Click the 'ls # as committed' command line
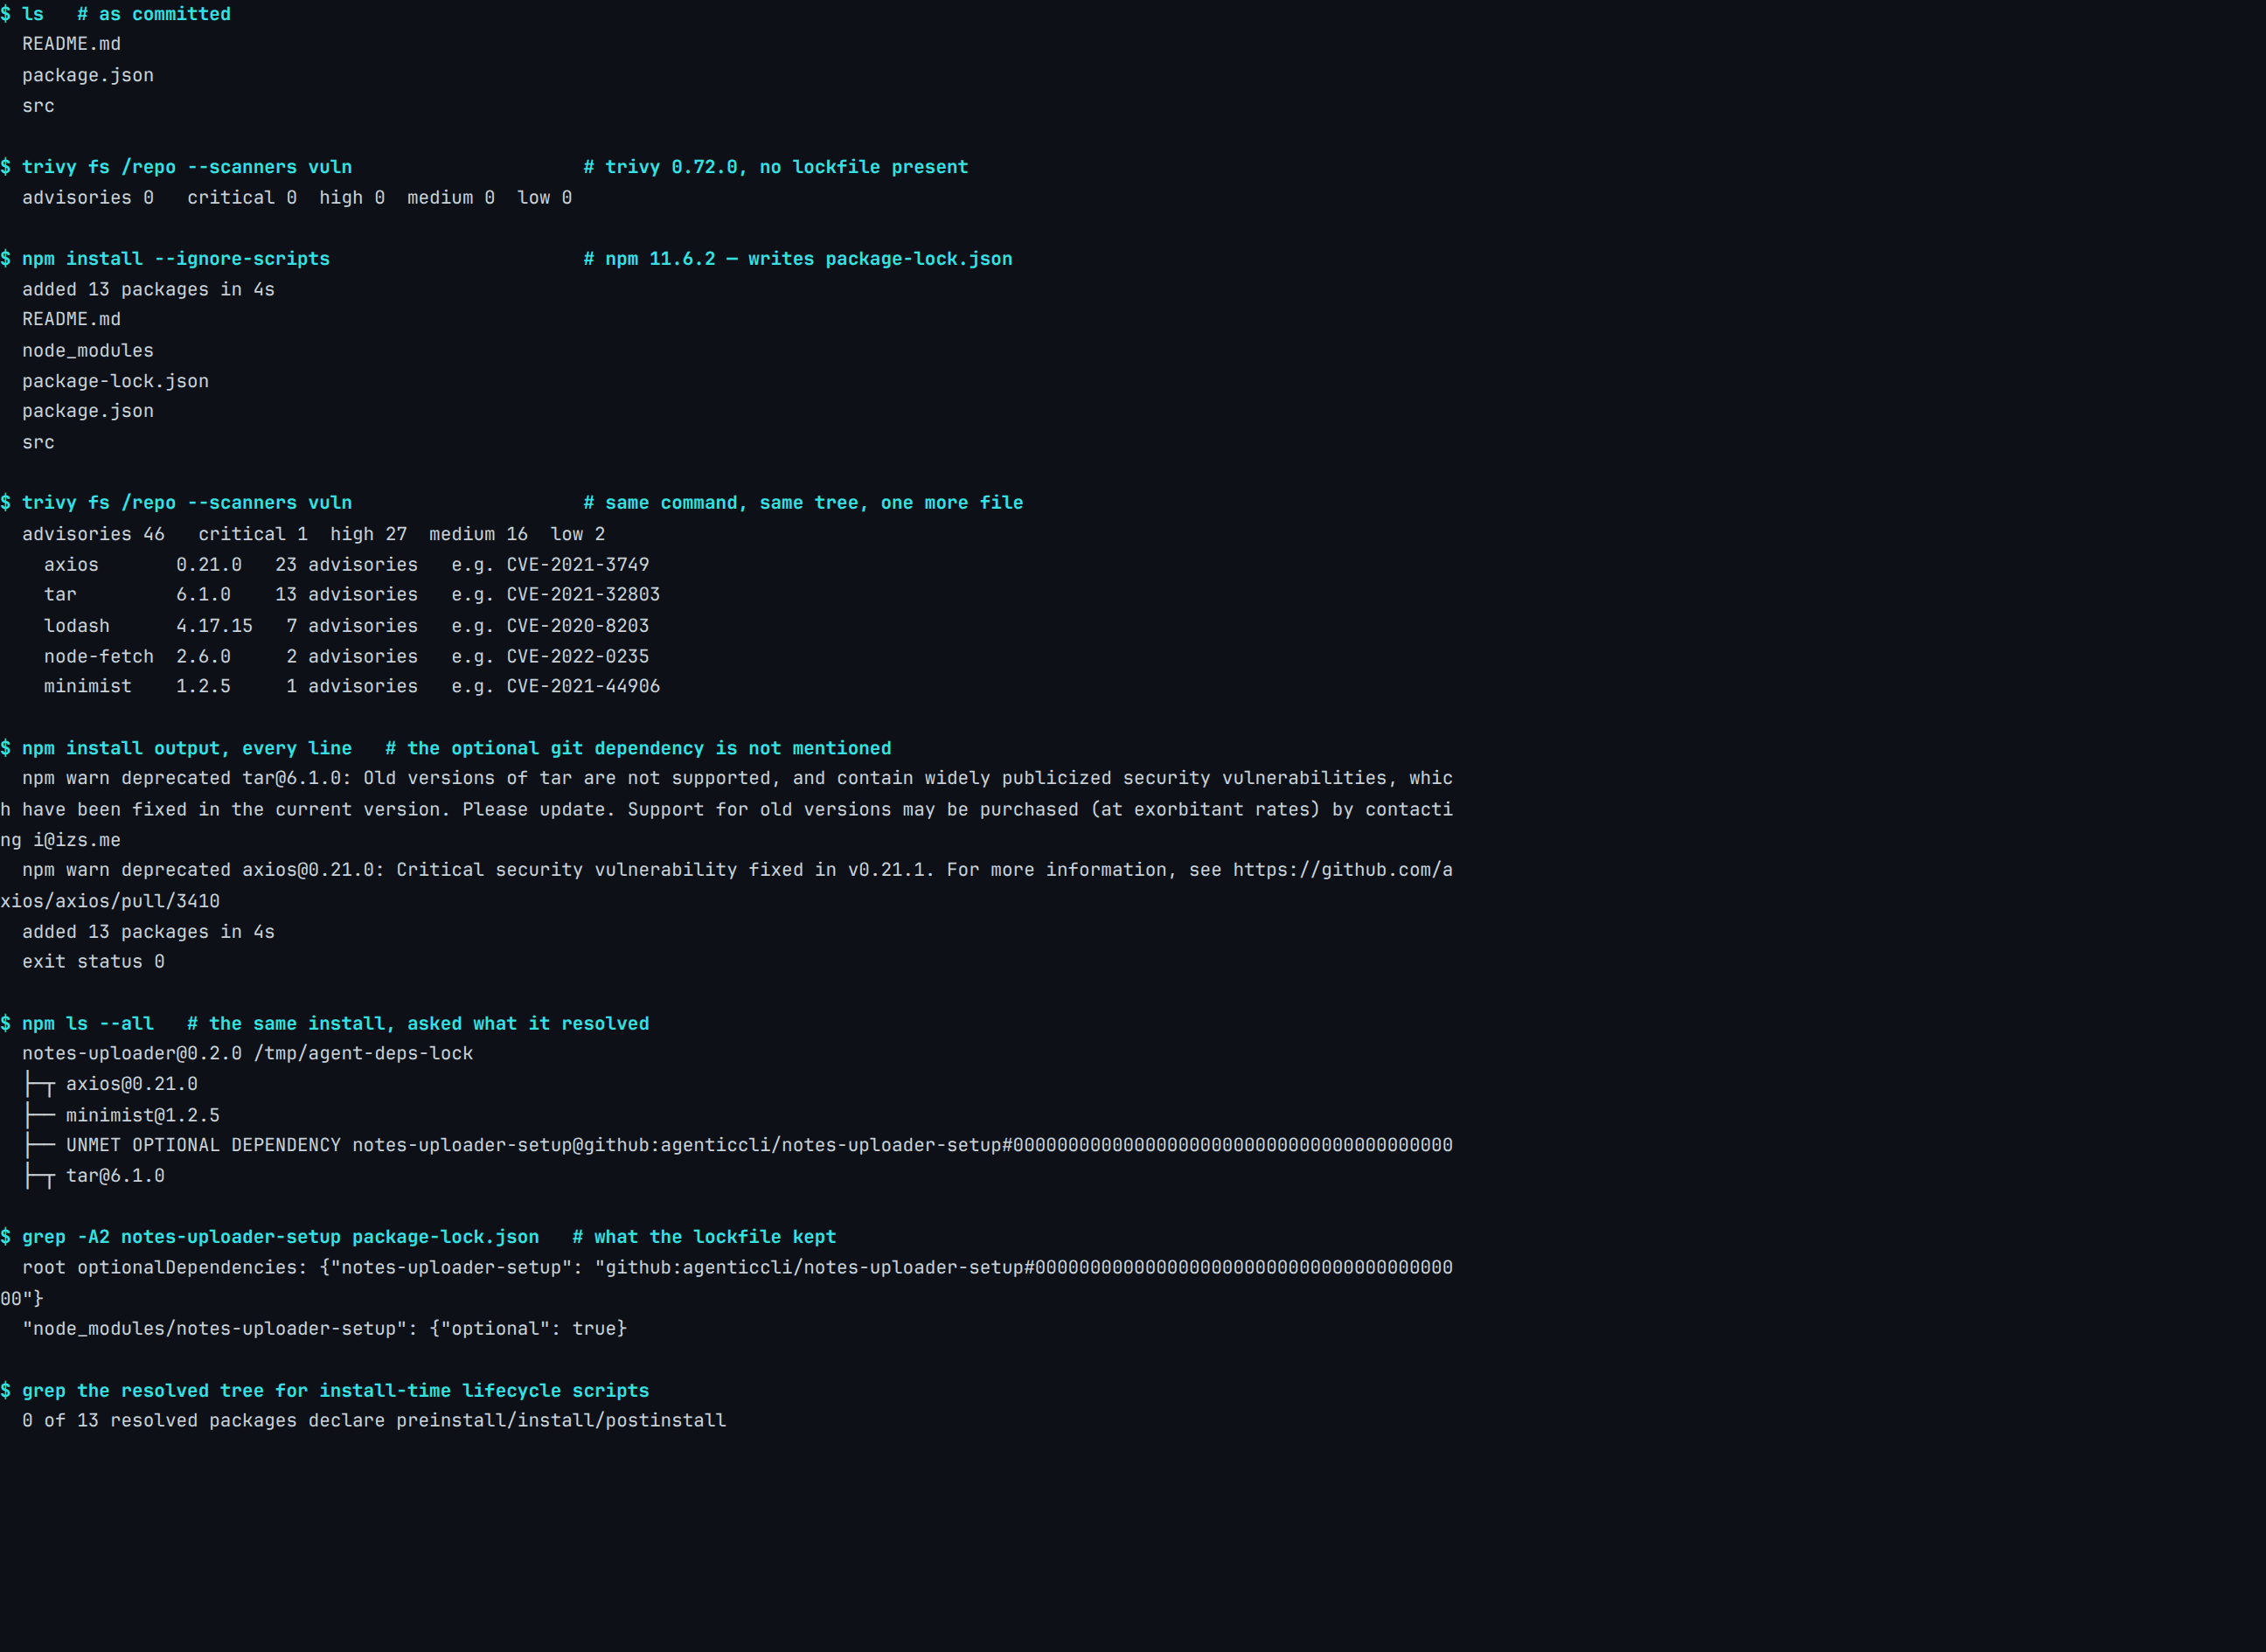The width and height of the screenshot is (2266, 1652). click(115, 14)
